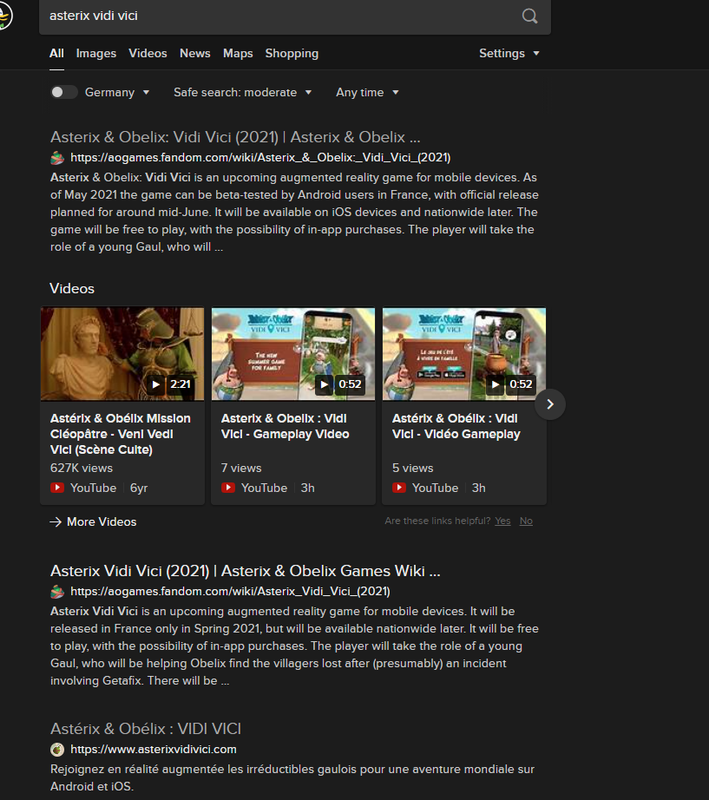This screenshot has height=800, width=709.
Task: Switch to the Videos tab
Action: (x=148, y=53)
